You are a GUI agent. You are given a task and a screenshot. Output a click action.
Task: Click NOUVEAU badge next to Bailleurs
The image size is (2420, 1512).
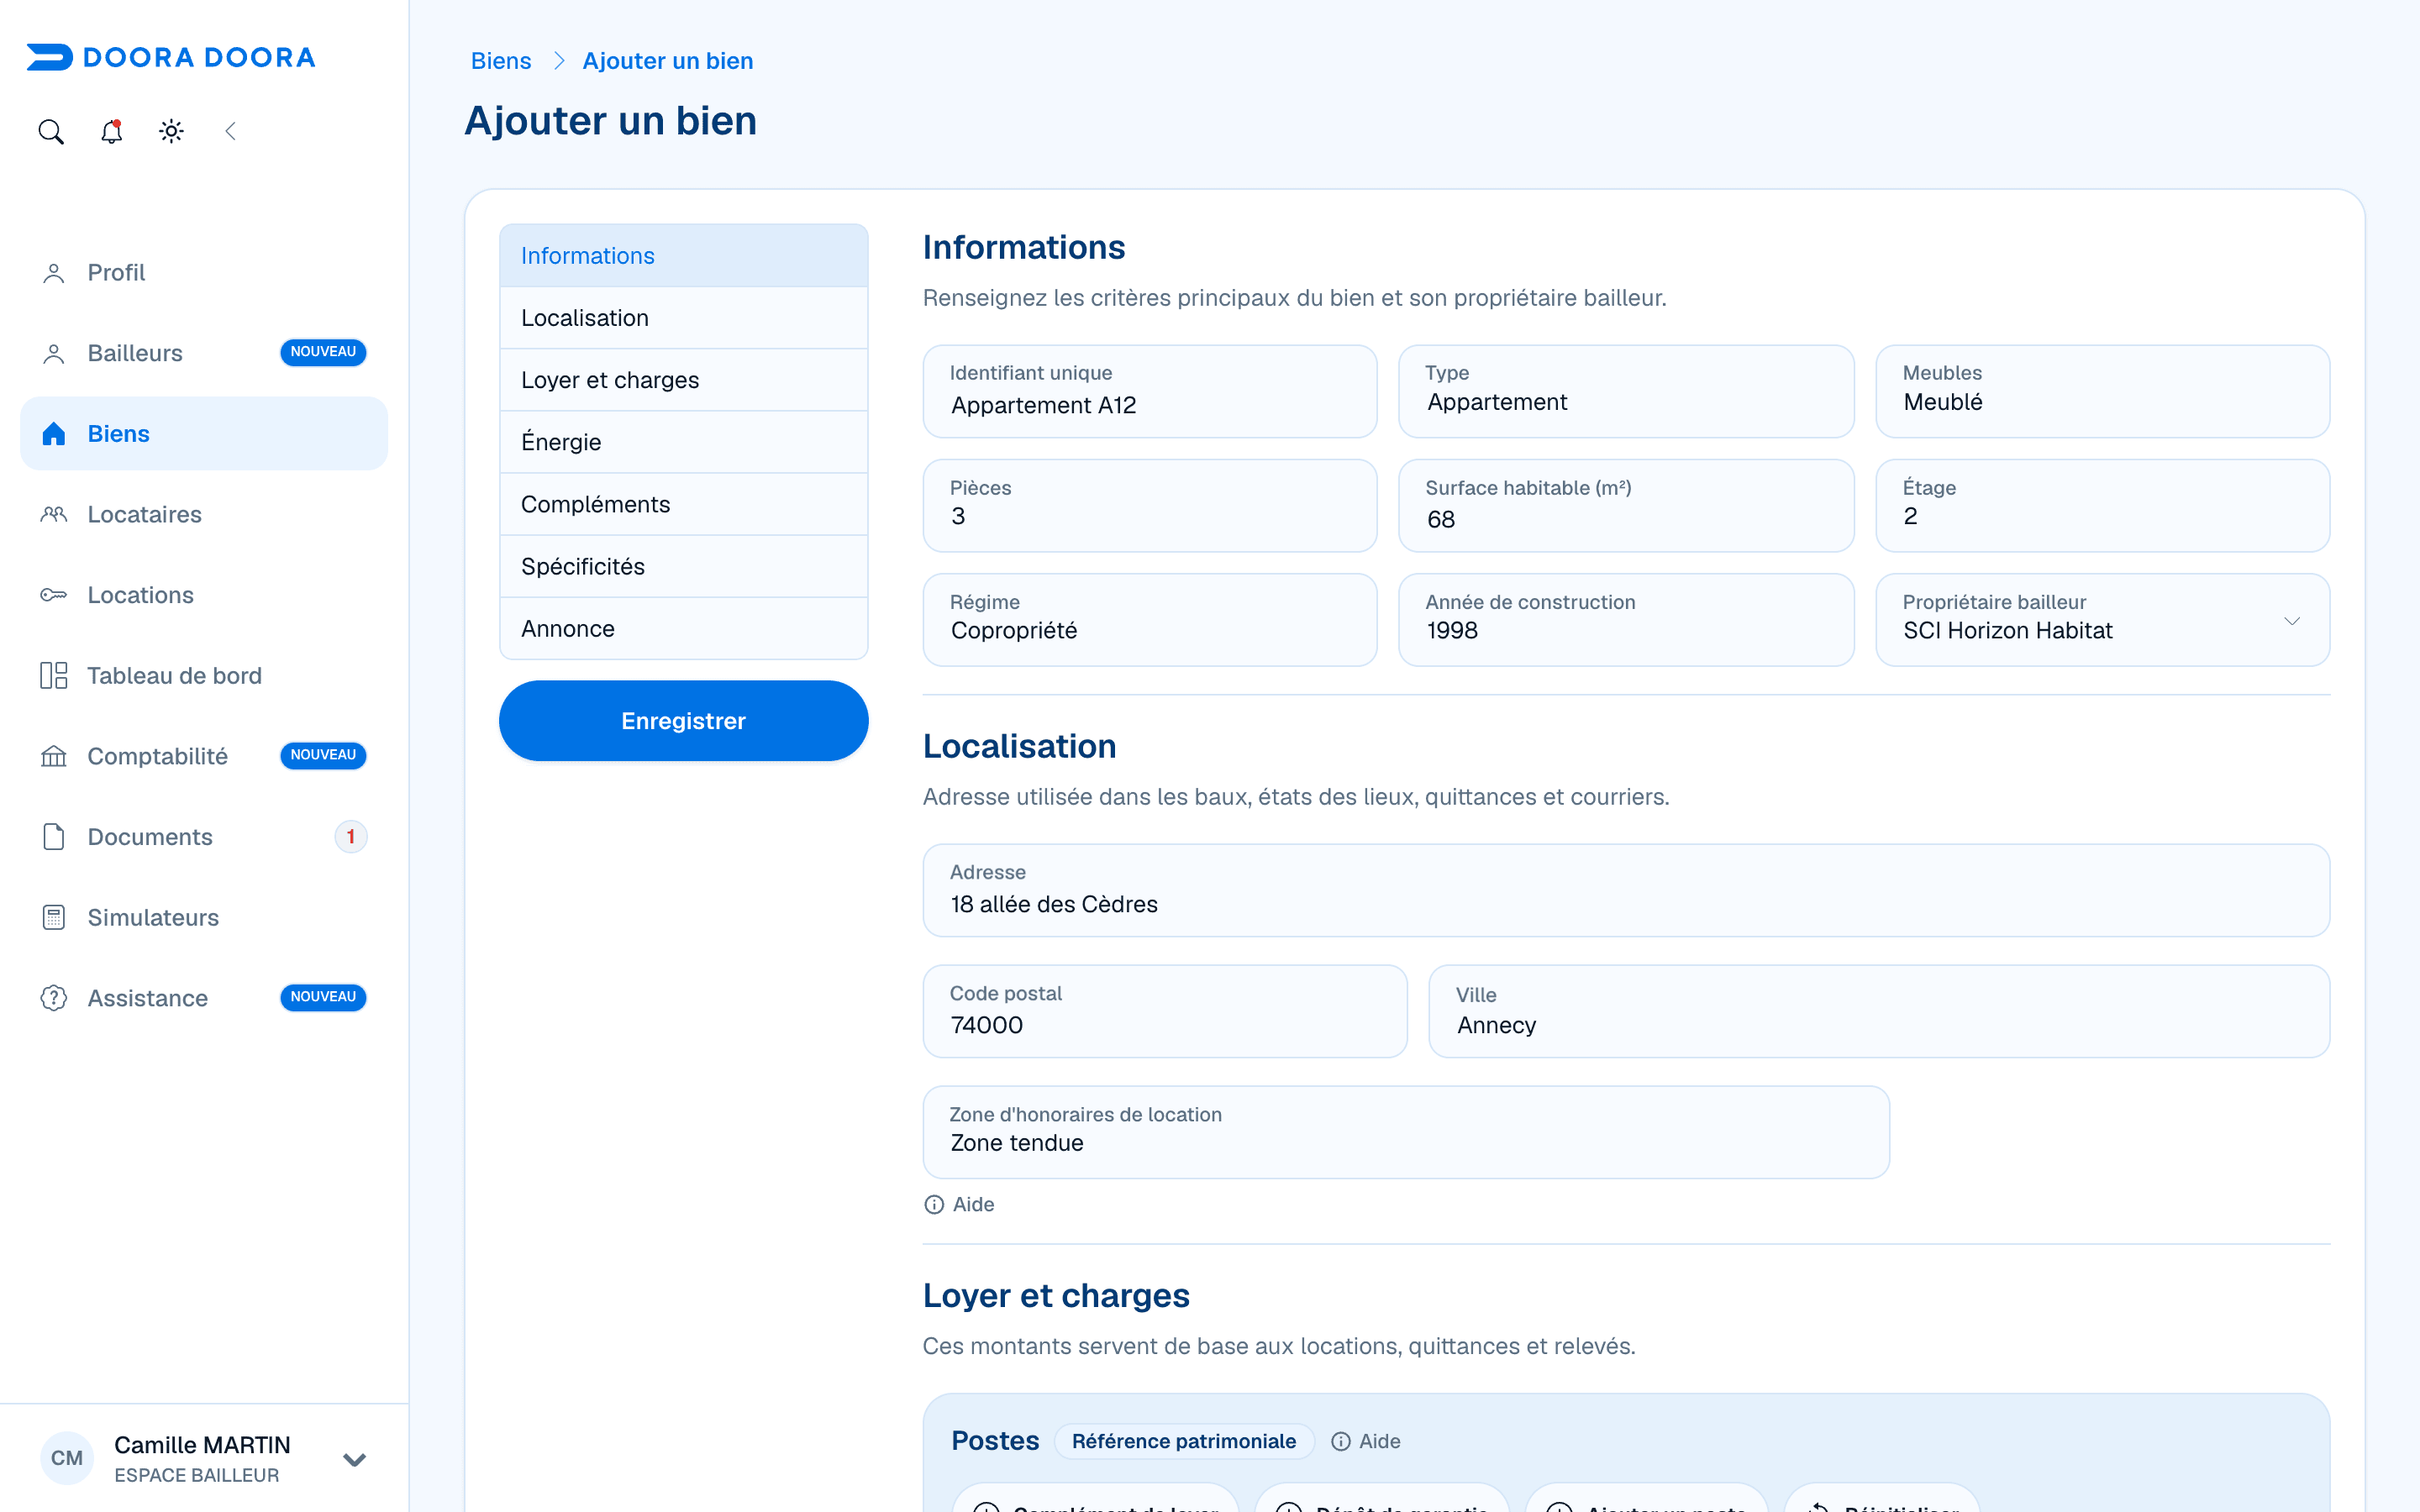tap(323, 352)
